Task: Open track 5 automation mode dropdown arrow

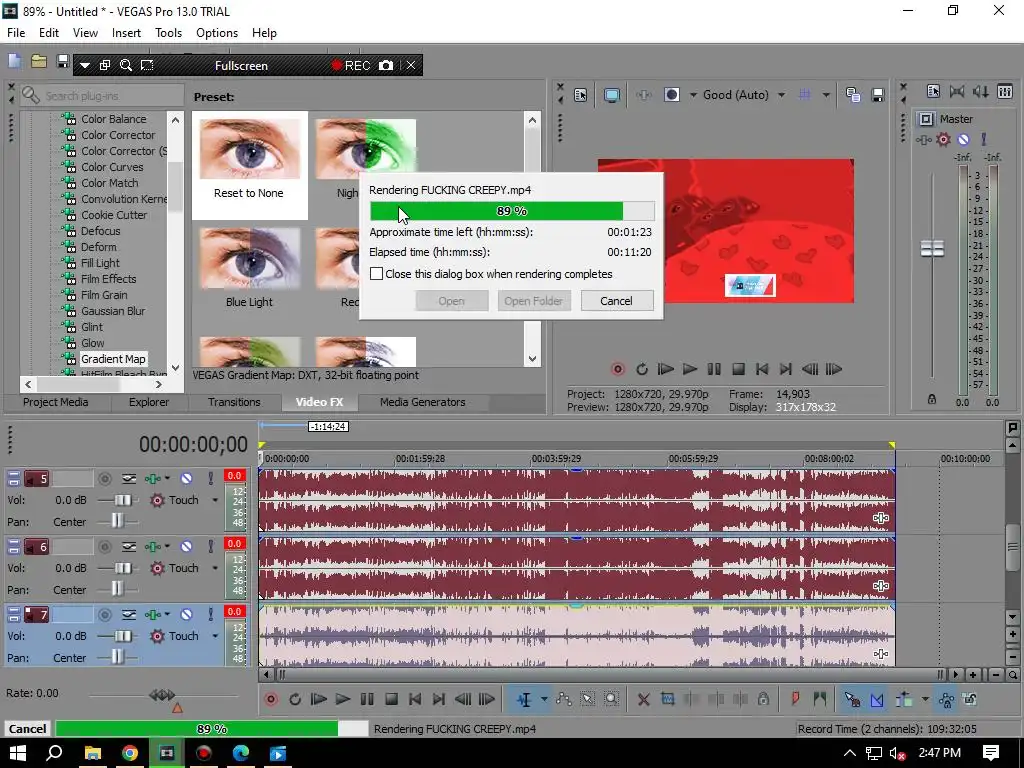Action: pyautogui.click(x=215, y=500)
